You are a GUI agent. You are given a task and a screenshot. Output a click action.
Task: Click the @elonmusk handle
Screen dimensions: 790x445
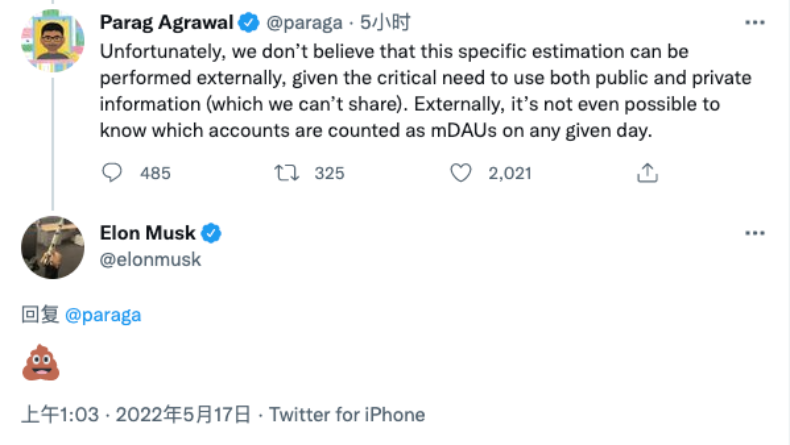150,259
